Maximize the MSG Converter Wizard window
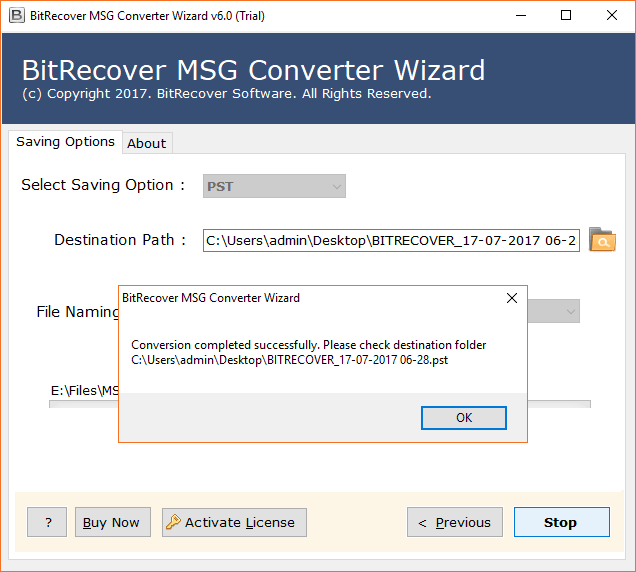636x572 pixels. 566,15
